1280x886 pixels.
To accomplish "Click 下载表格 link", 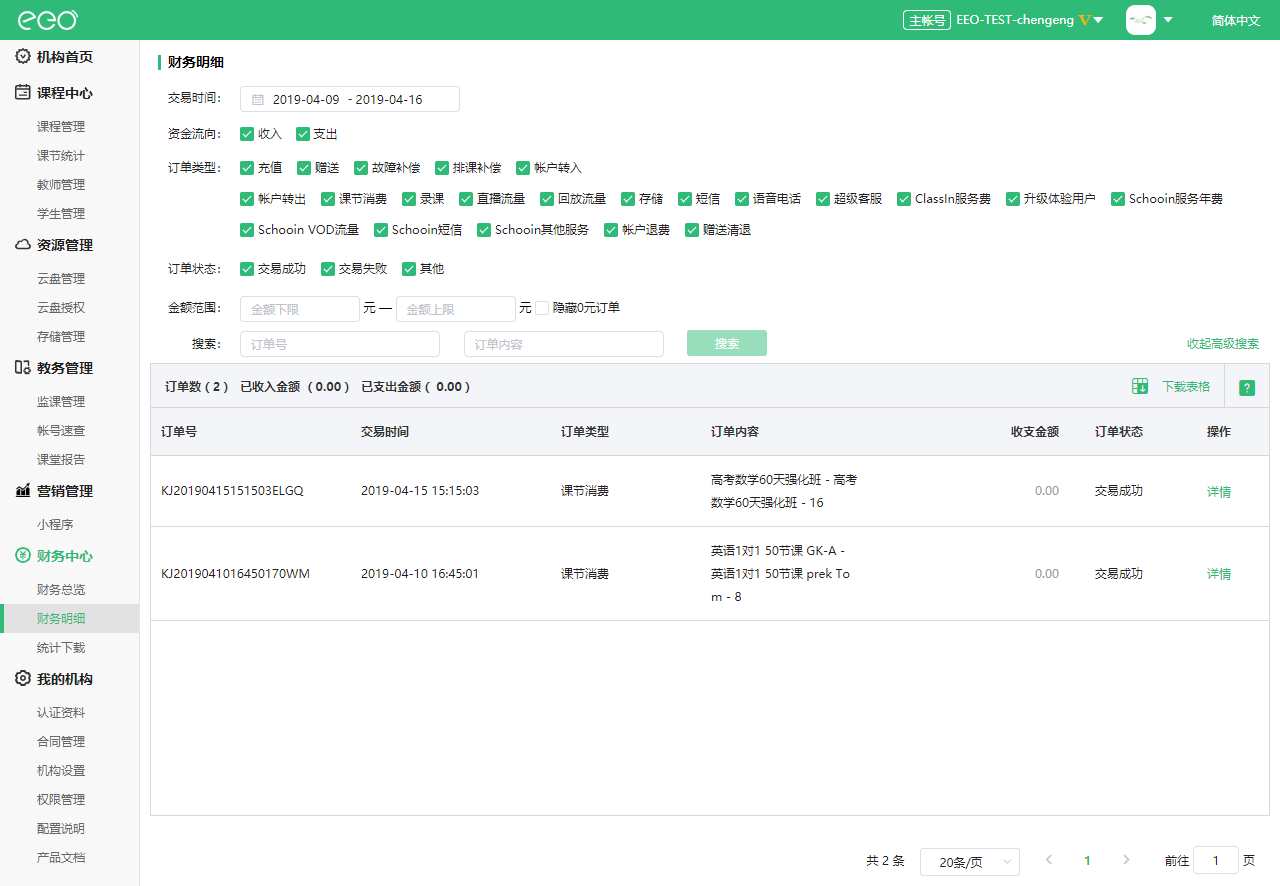I will pos(1186,386).
